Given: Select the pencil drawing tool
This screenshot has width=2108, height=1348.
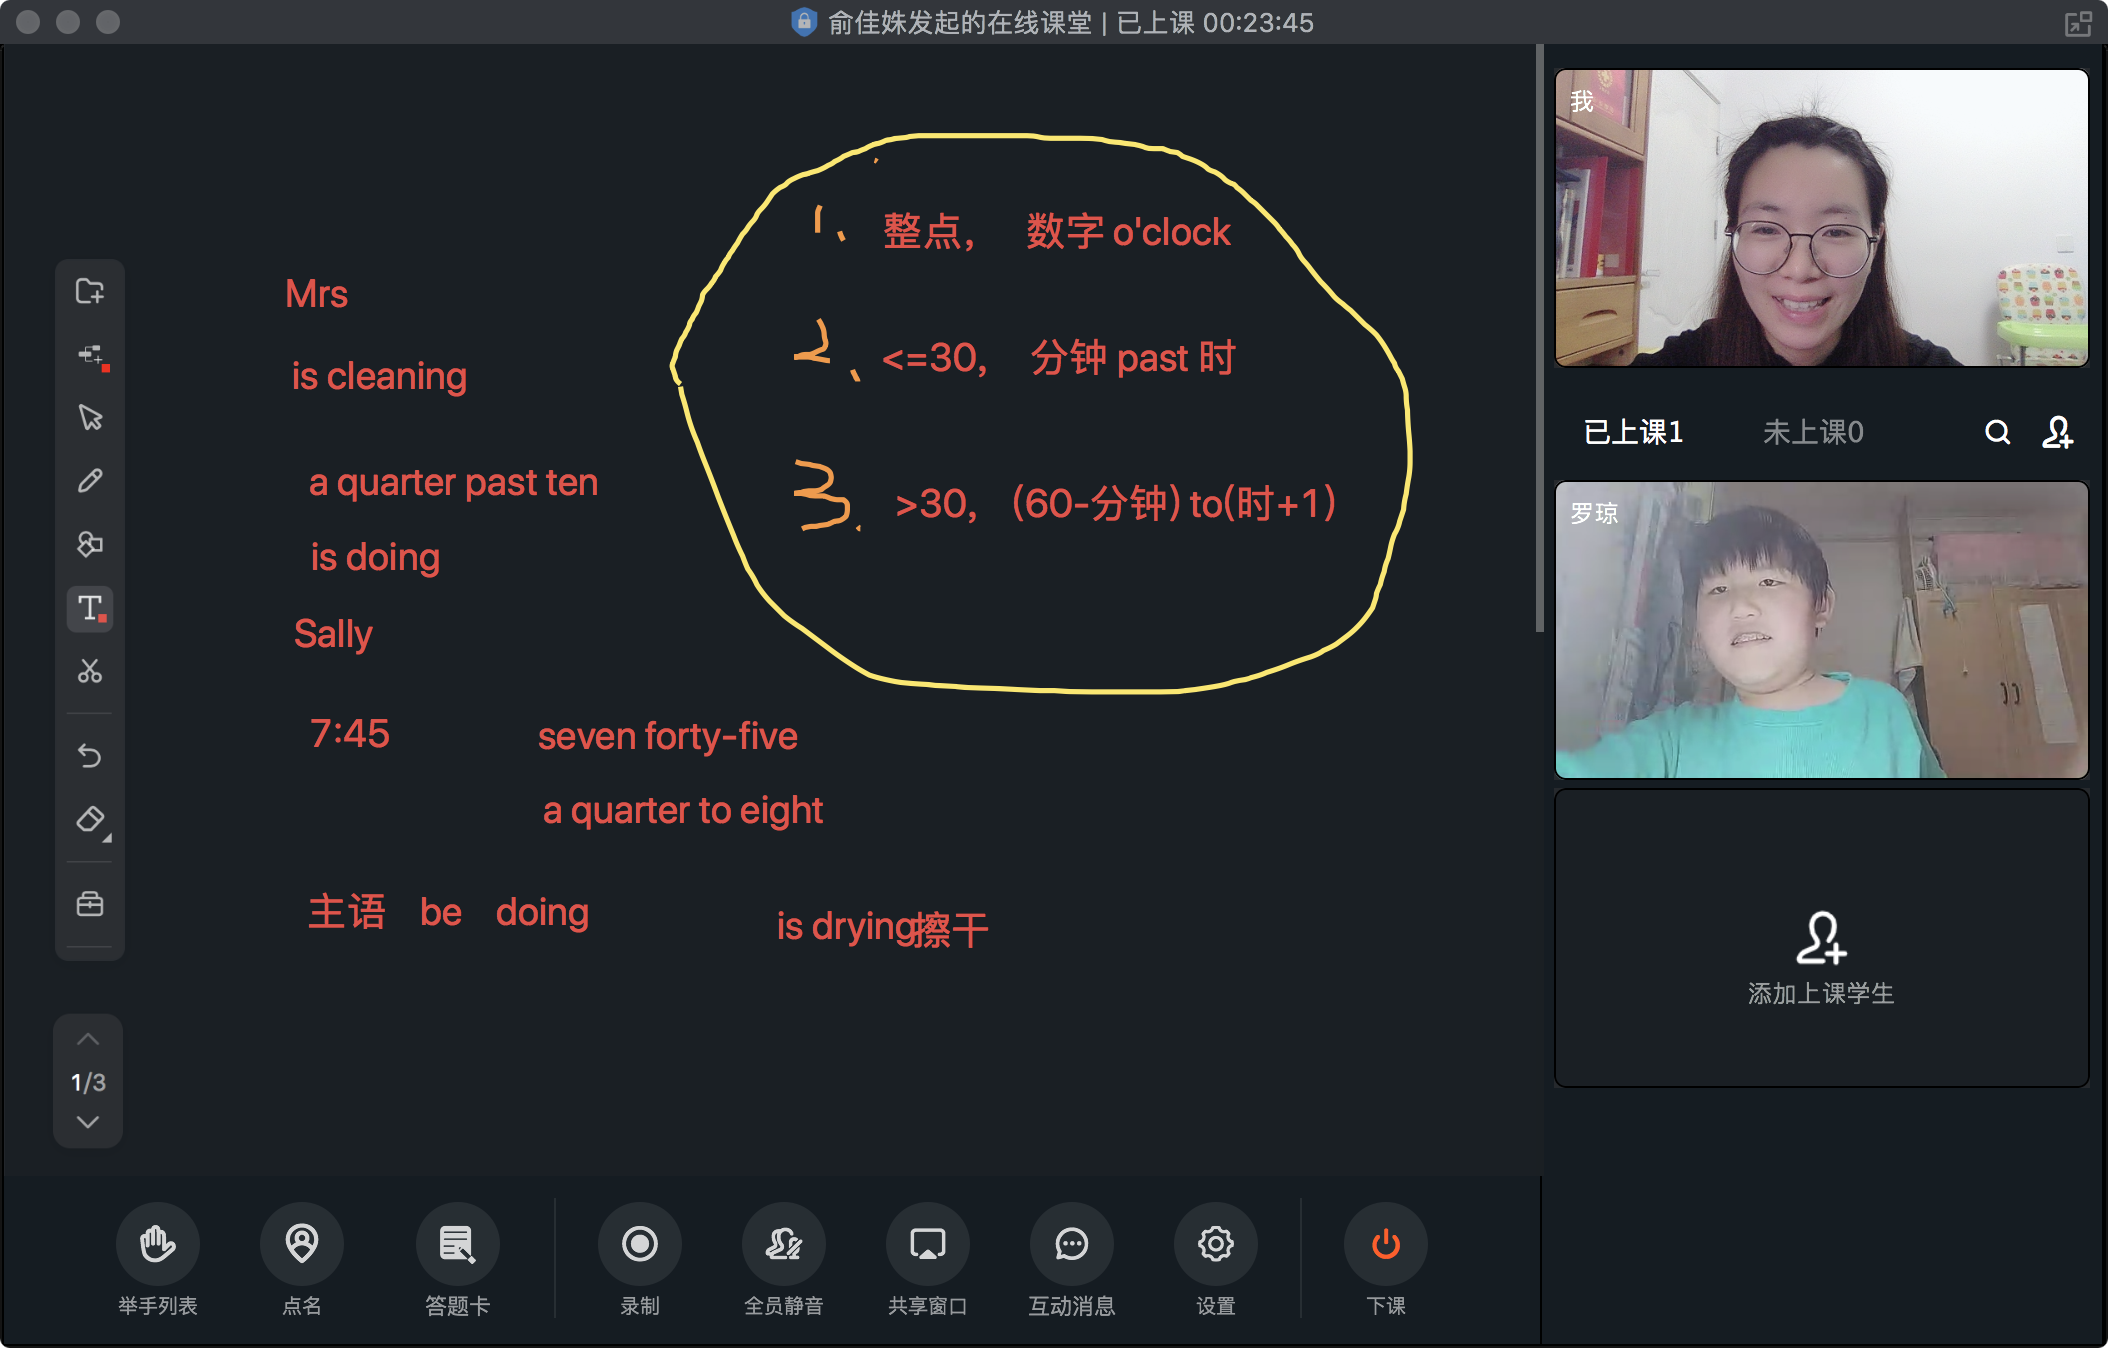Looking at the screenshot, I should pos(90,481).
